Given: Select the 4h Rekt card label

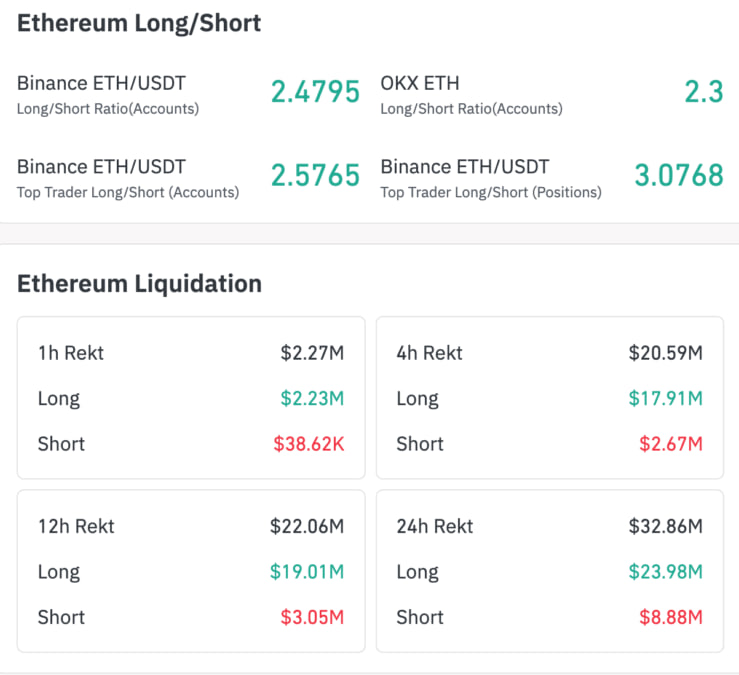Looking at the screenshot, I should coord(429,352).
